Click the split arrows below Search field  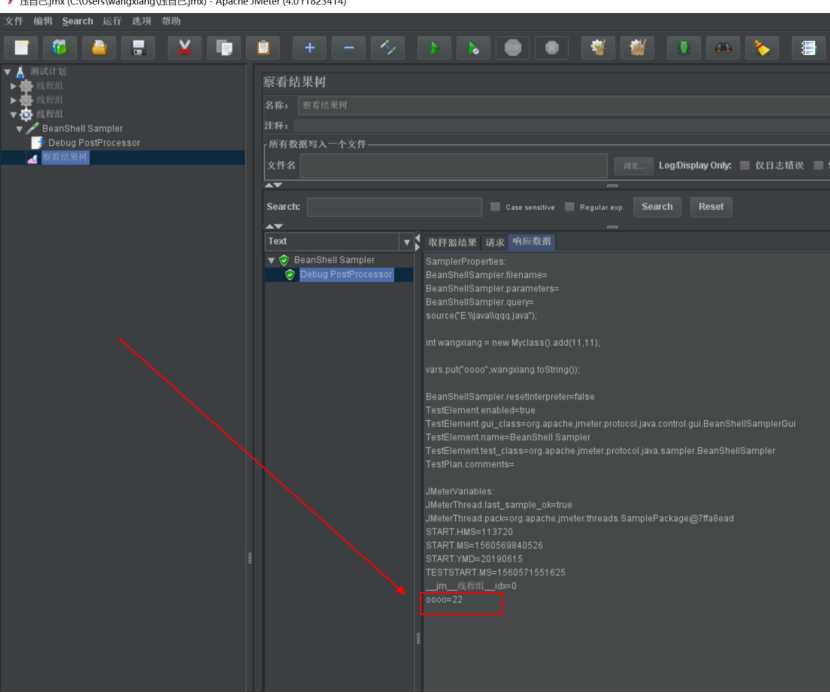[274, 226]
